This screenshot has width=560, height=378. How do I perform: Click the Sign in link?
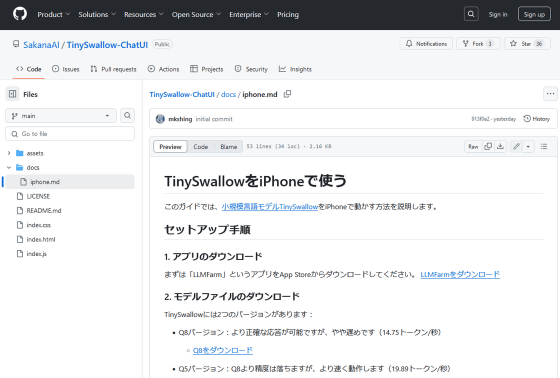498,14
